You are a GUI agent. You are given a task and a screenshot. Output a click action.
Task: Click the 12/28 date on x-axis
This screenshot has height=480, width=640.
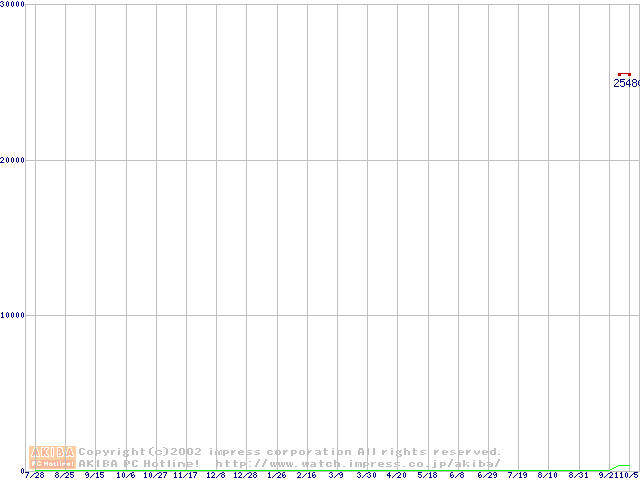click(245, 475)
